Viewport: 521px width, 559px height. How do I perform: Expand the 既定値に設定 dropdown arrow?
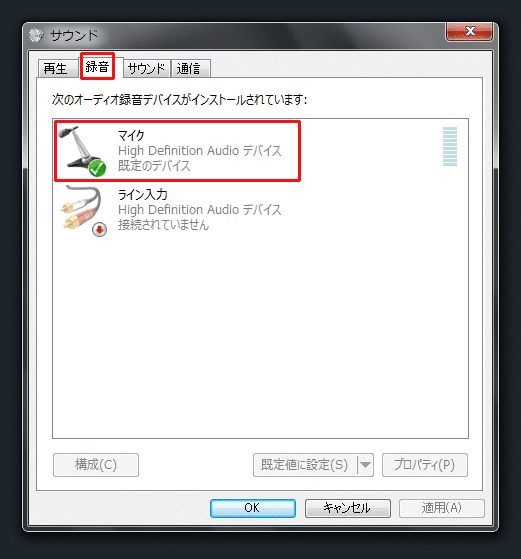pyautogui.click(x=365, y=465)
